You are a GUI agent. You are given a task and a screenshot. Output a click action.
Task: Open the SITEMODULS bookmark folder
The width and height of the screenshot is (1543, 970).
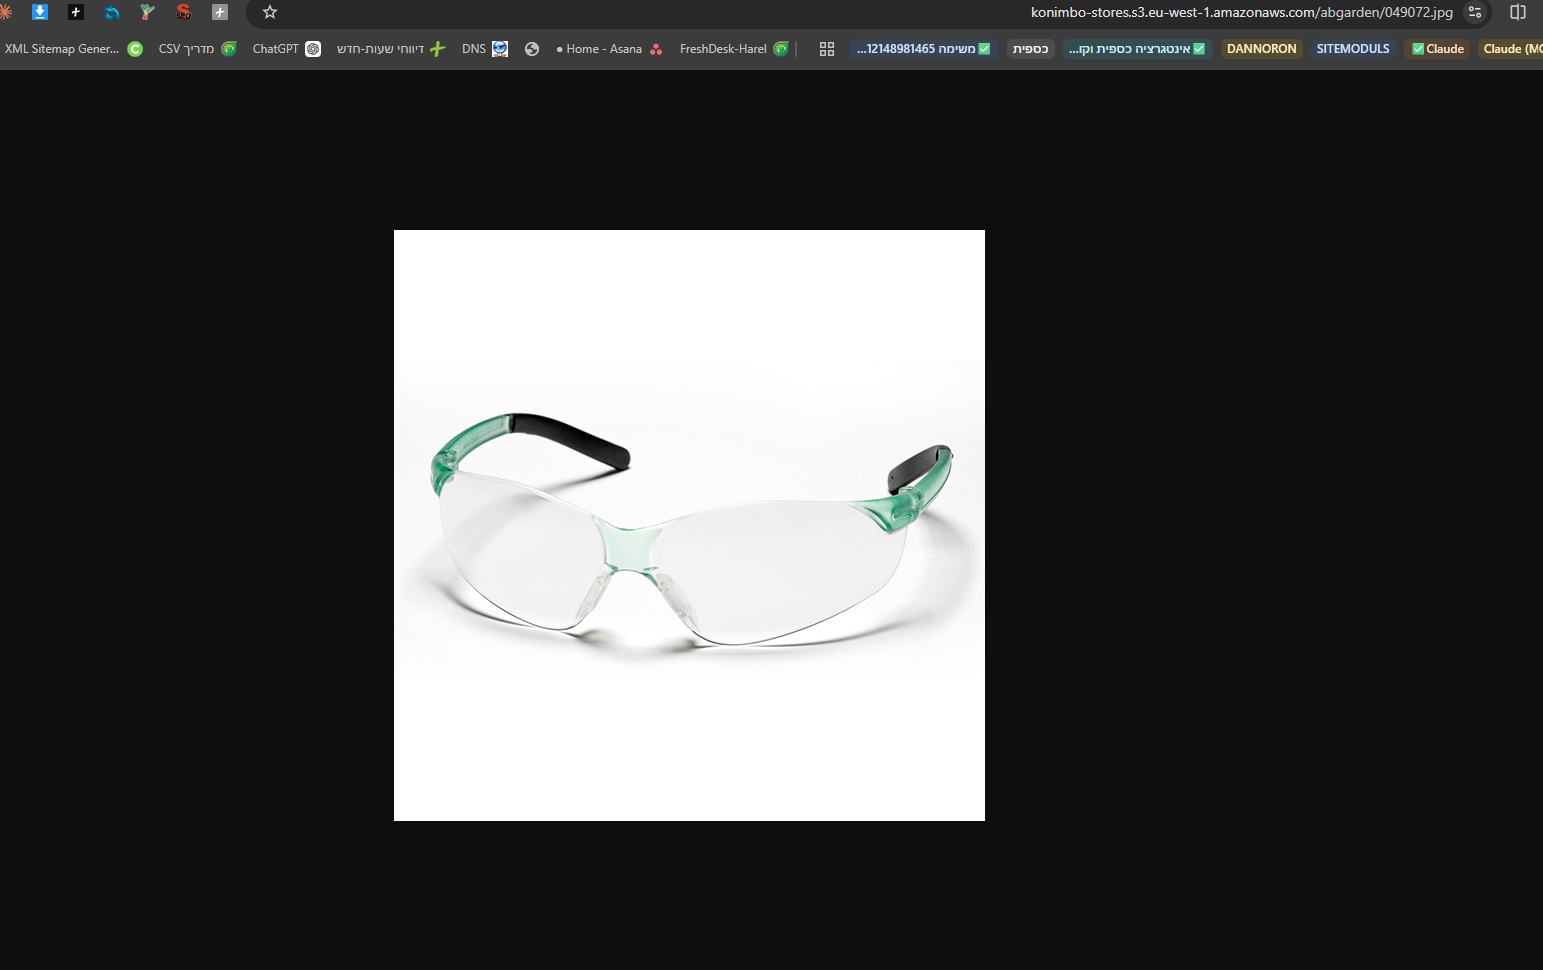pyautogui.click(x=1353, y=49)
